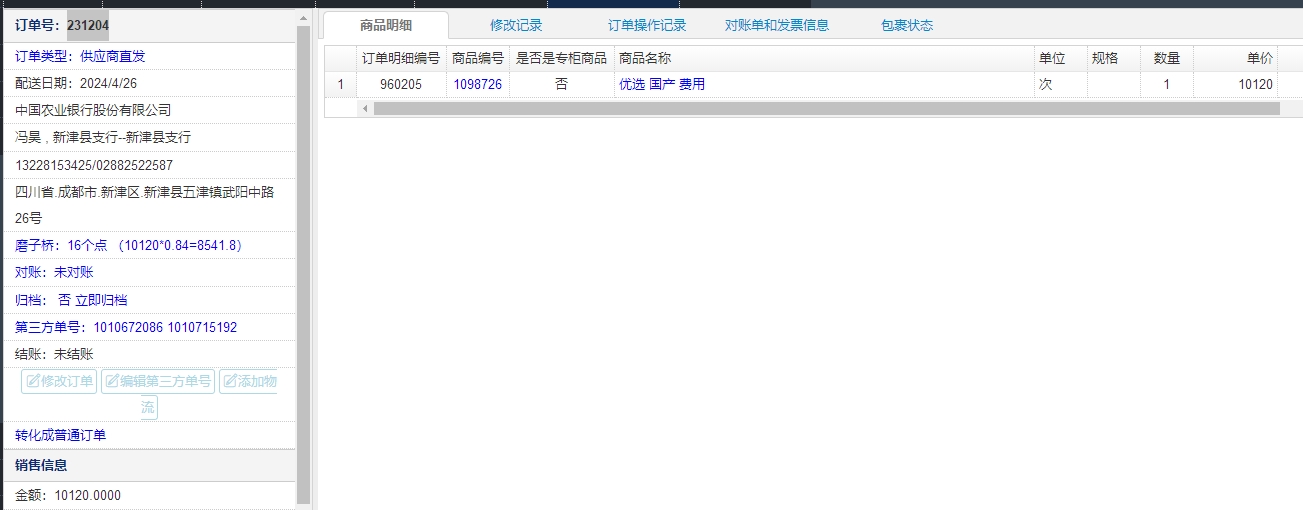Image resolution: width=1303 pixels, height=510 pixels.
Task: Click the left panel vertical scrollbar
Action: click(x=304, y=265)
